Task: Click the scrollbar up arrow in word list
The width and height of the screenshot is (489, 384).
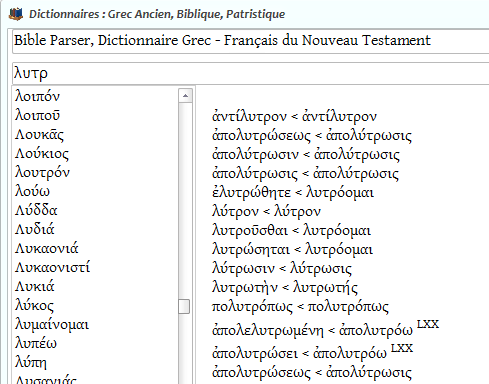Action: pyautogui.click(x=185, y=96)
